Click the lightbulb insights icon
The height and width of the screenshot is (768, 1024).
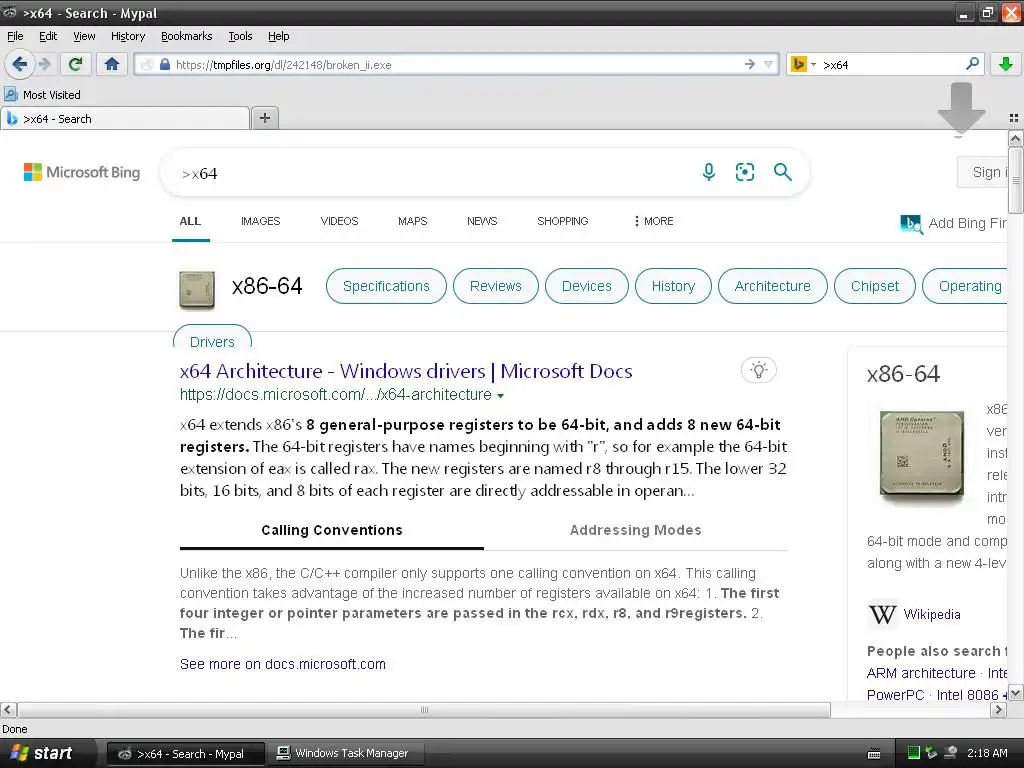coord(758,370)
